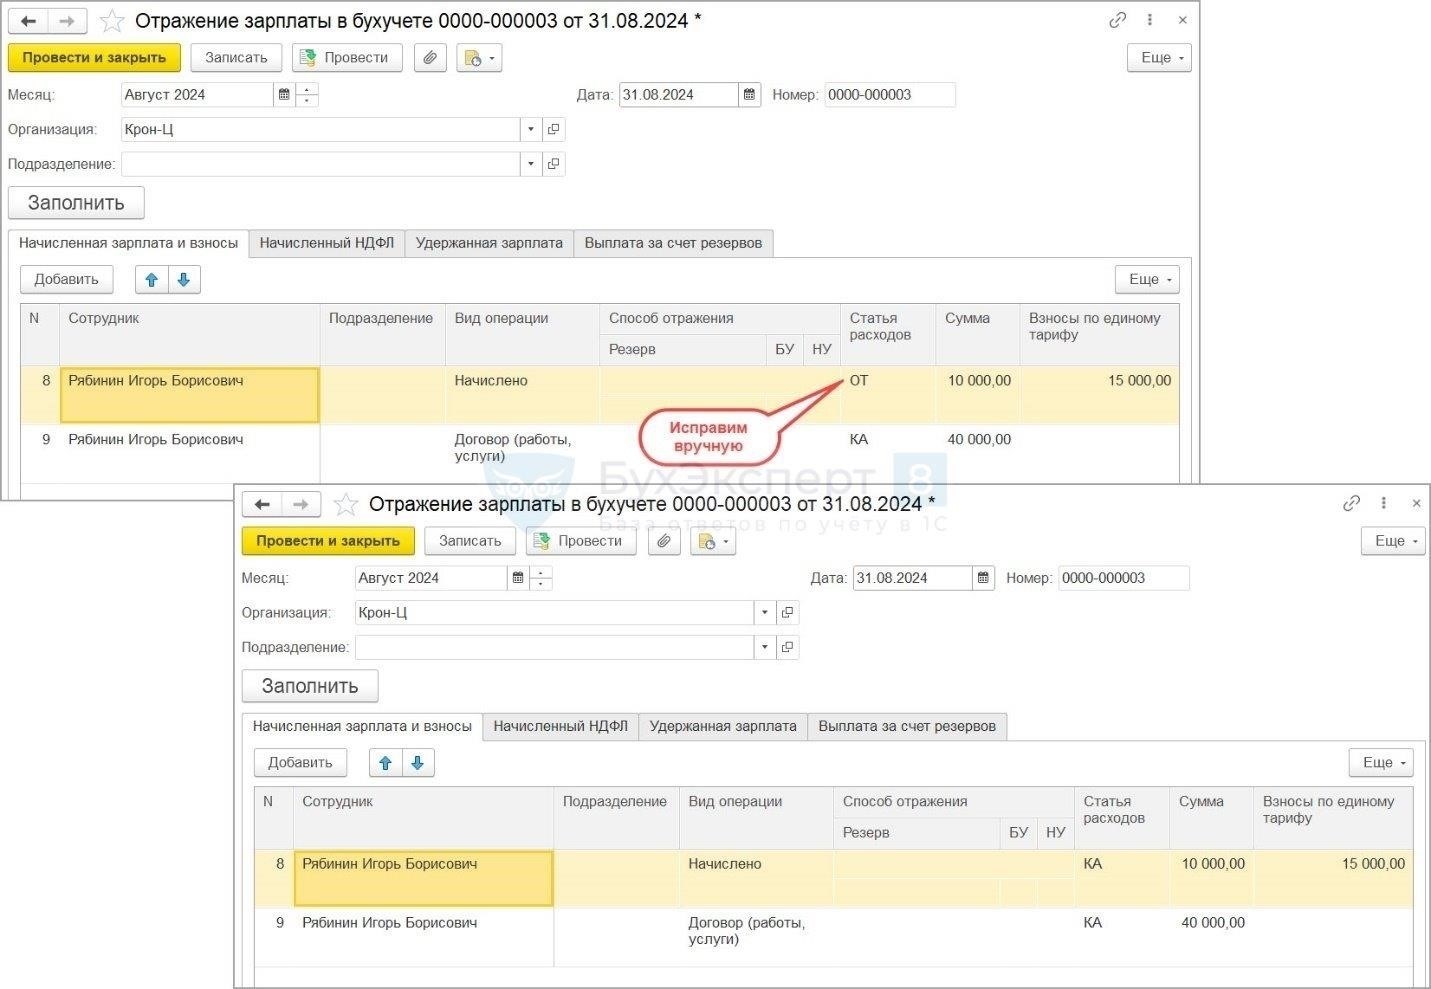Star the top window document as favorite

coord(112,21)
